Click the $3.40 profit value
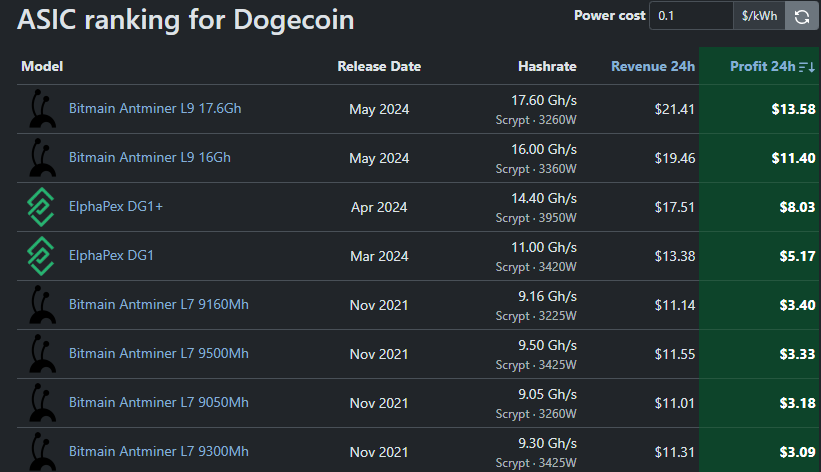This screenshot has width=821, height=472. tap(797, 305)
